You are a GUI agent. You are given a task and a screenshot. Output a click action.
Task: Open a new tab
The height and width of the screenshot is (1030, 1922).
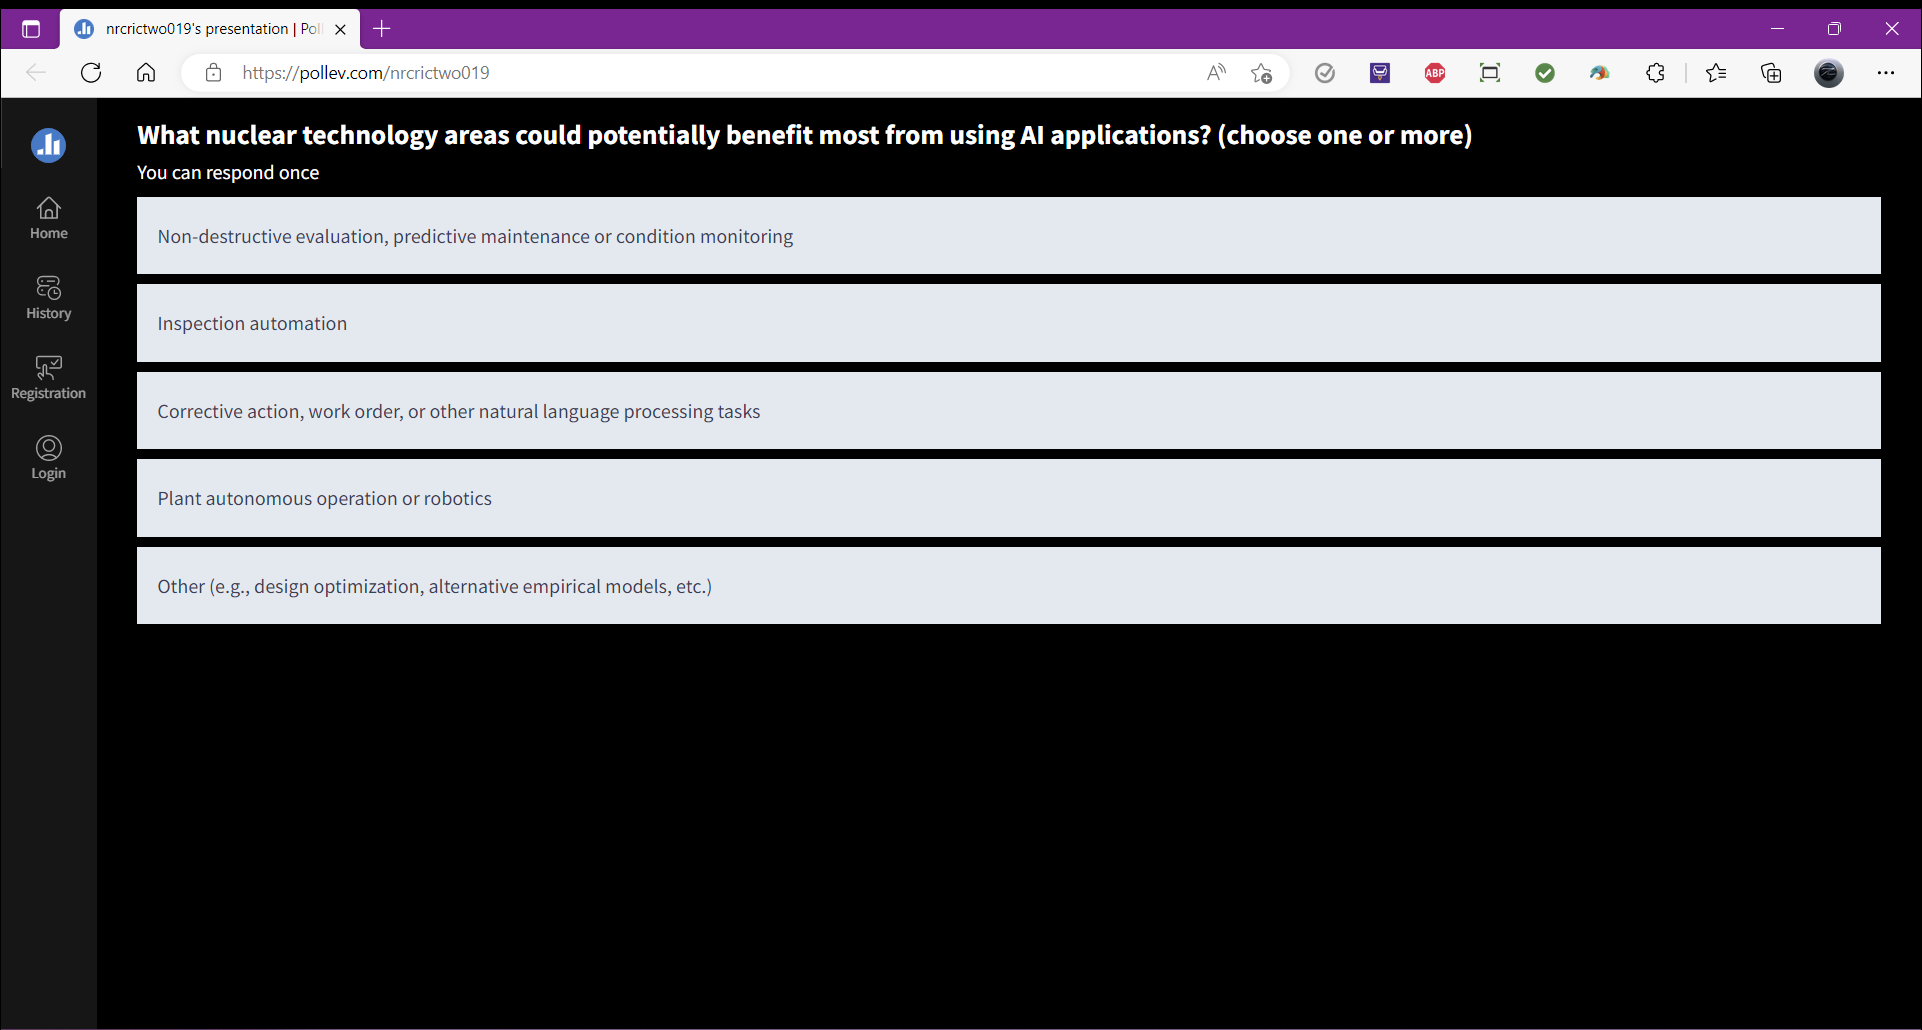coord(382,29)
